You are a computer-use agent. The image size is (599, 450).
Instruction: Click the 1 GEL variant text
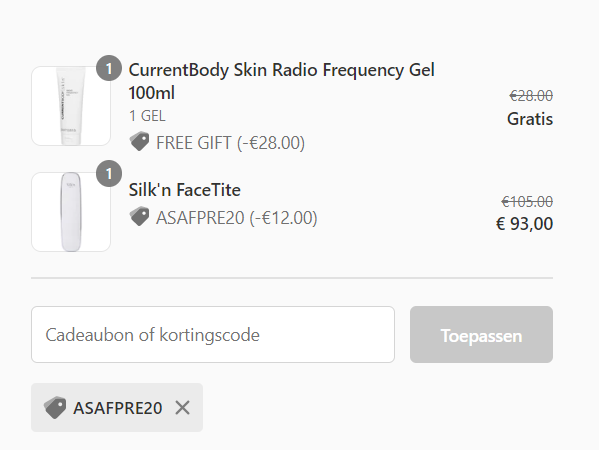(147, 116)
